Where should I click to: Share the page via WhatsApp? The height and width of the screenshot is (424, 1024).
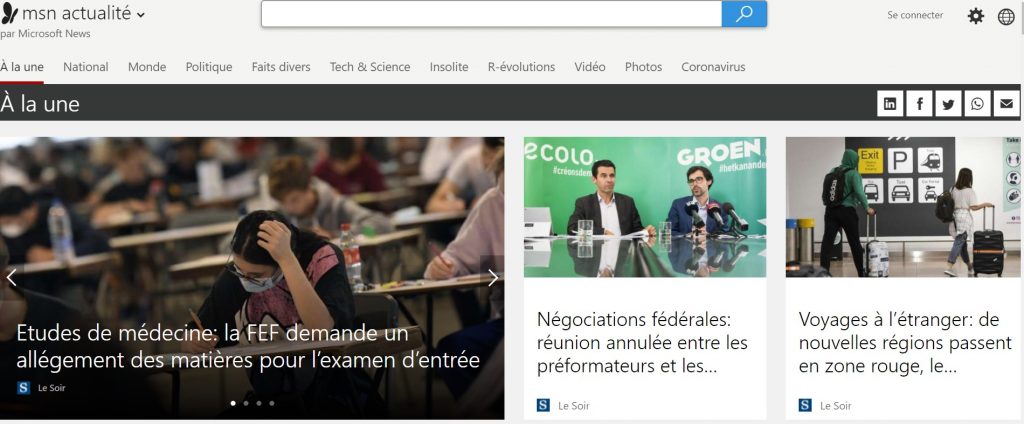tap(978, 104)
